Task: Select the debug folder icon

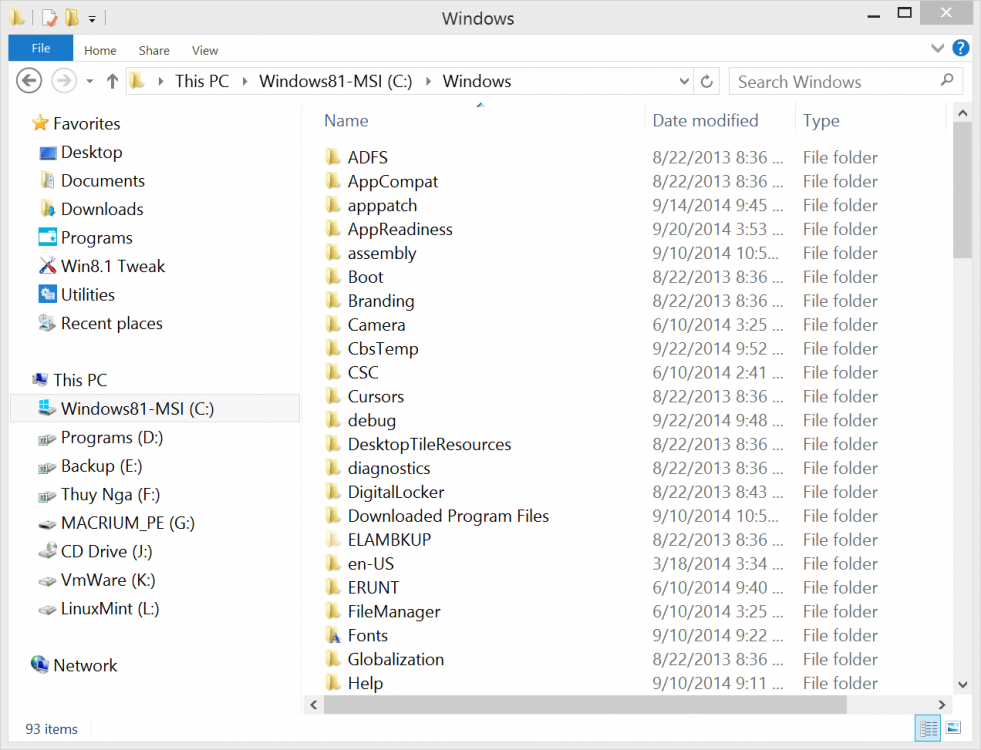Action: click(333, 420)
